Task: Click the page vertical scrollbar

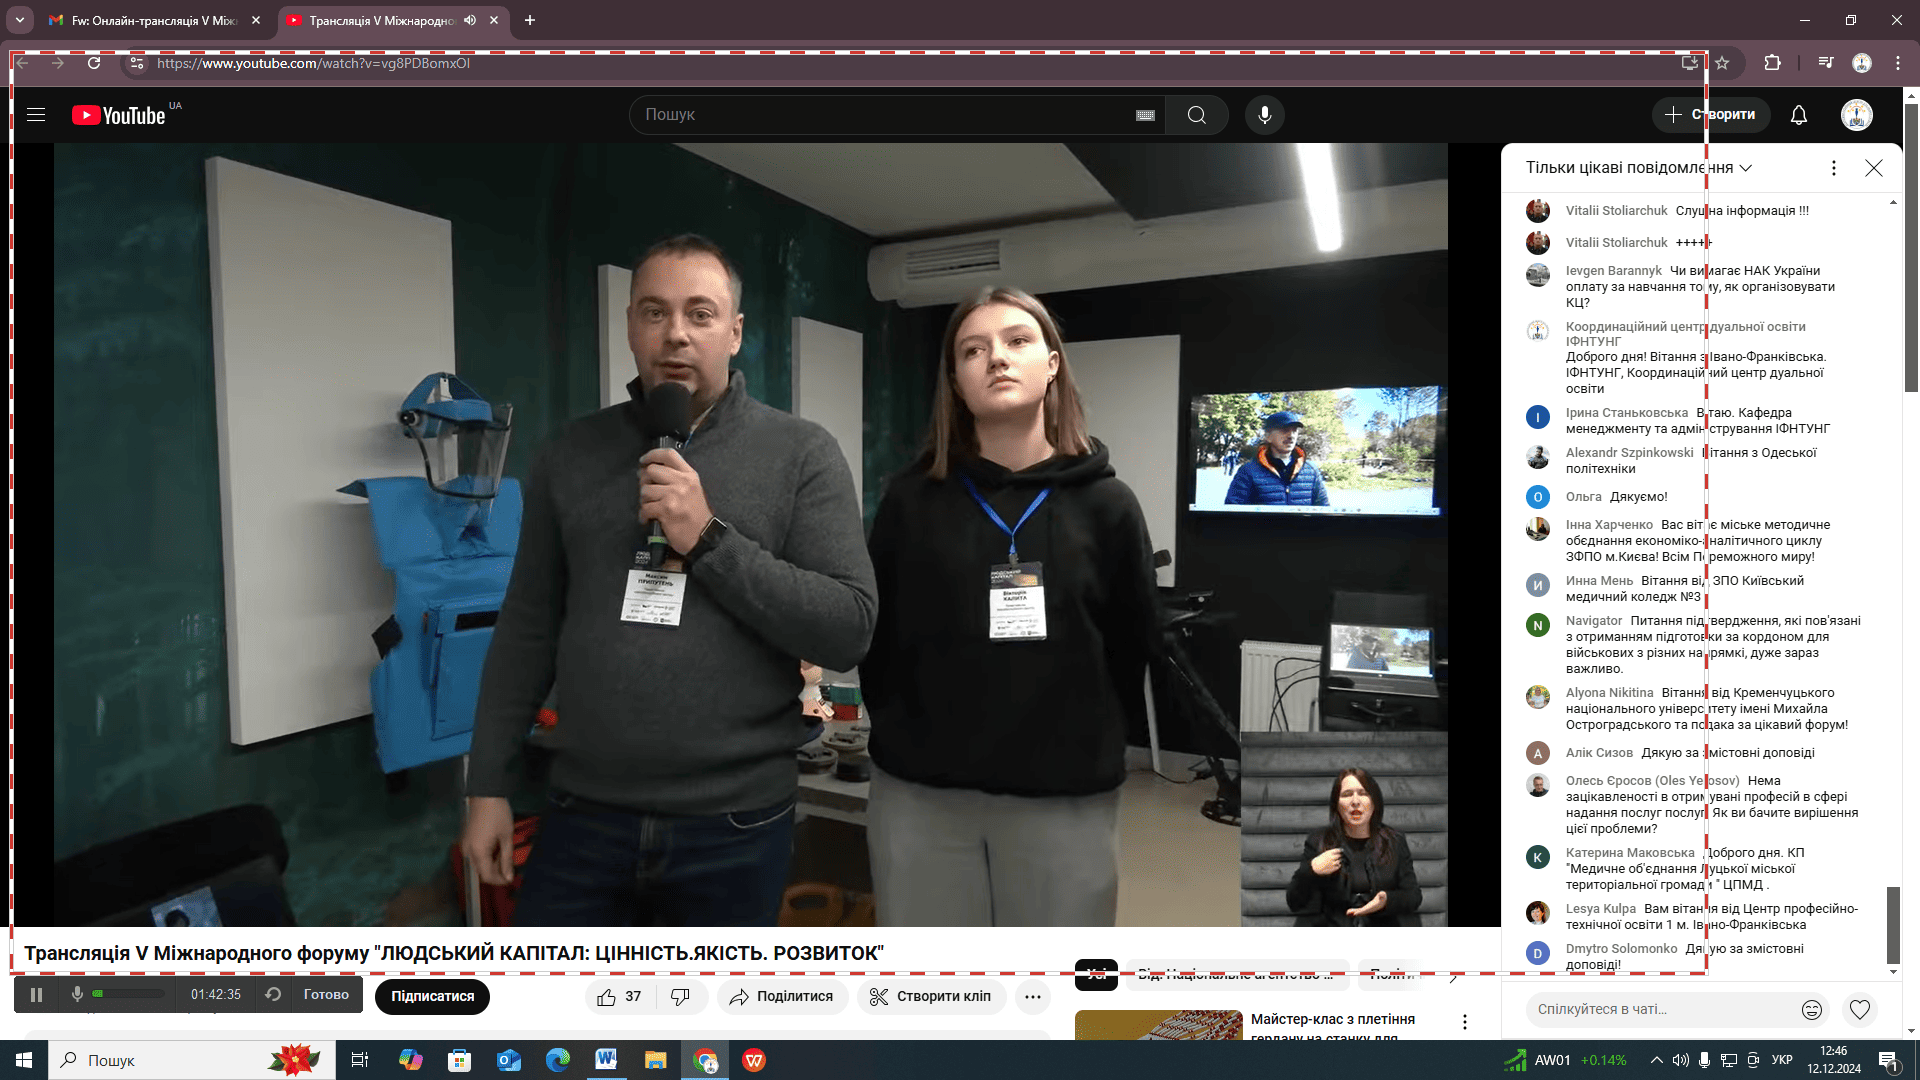Action: [x=1912, y=247]
